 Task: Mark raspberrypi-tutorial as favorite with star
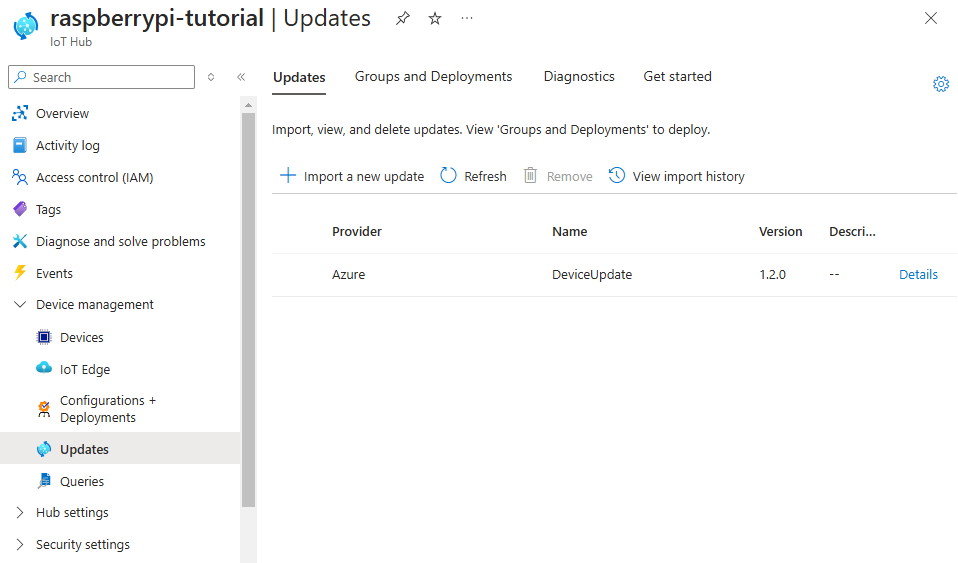point(435,18)
